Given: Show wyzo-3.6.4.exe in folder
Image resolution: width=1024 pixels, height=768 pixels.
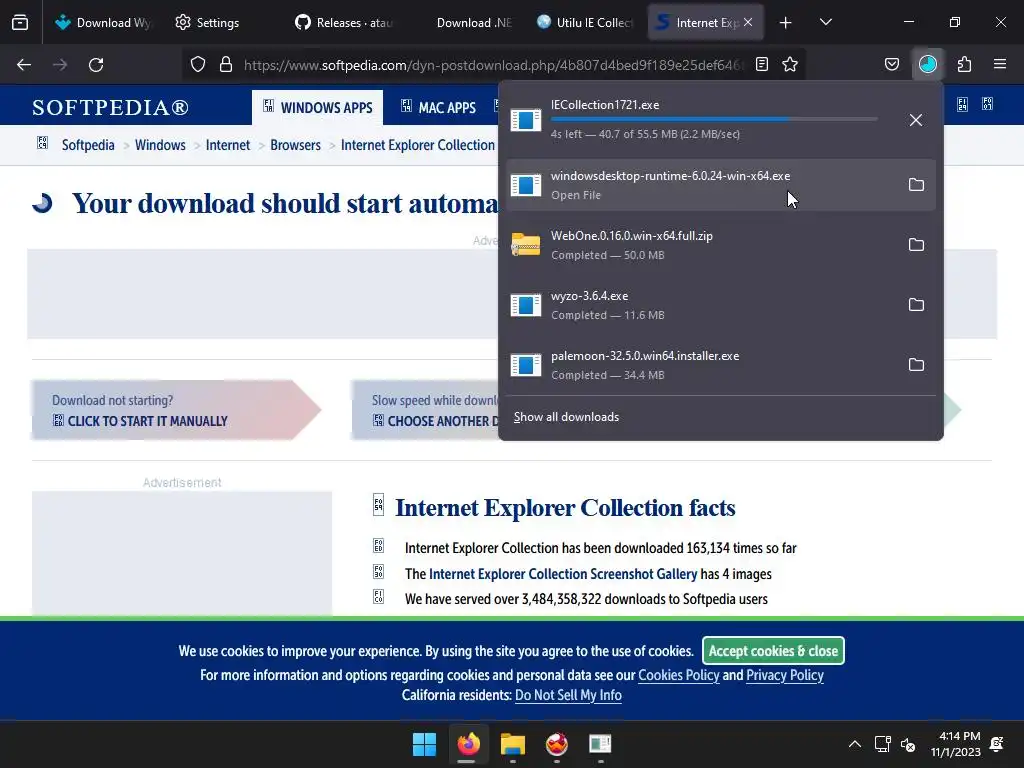Looking at the screenshot, I should [916, 305].
